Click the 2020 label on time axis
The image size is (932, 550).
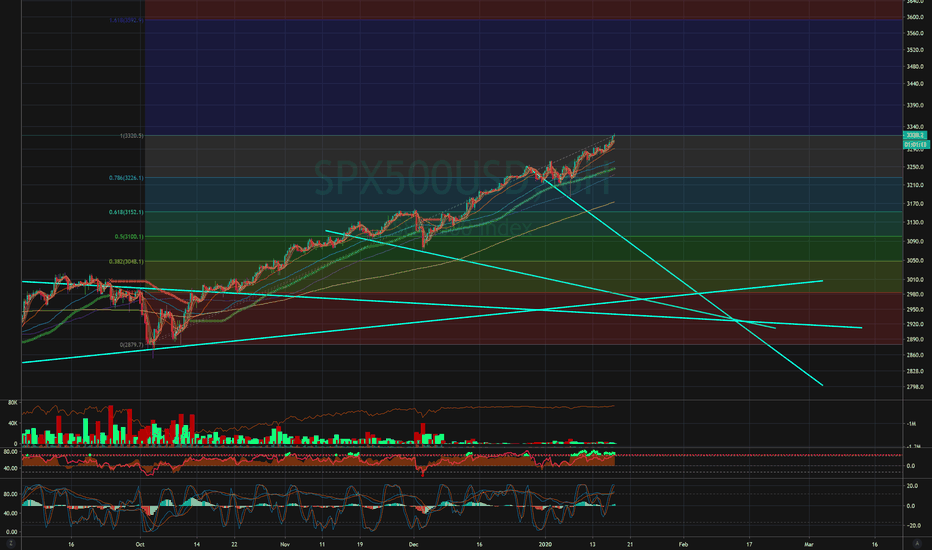click(545, 544)
